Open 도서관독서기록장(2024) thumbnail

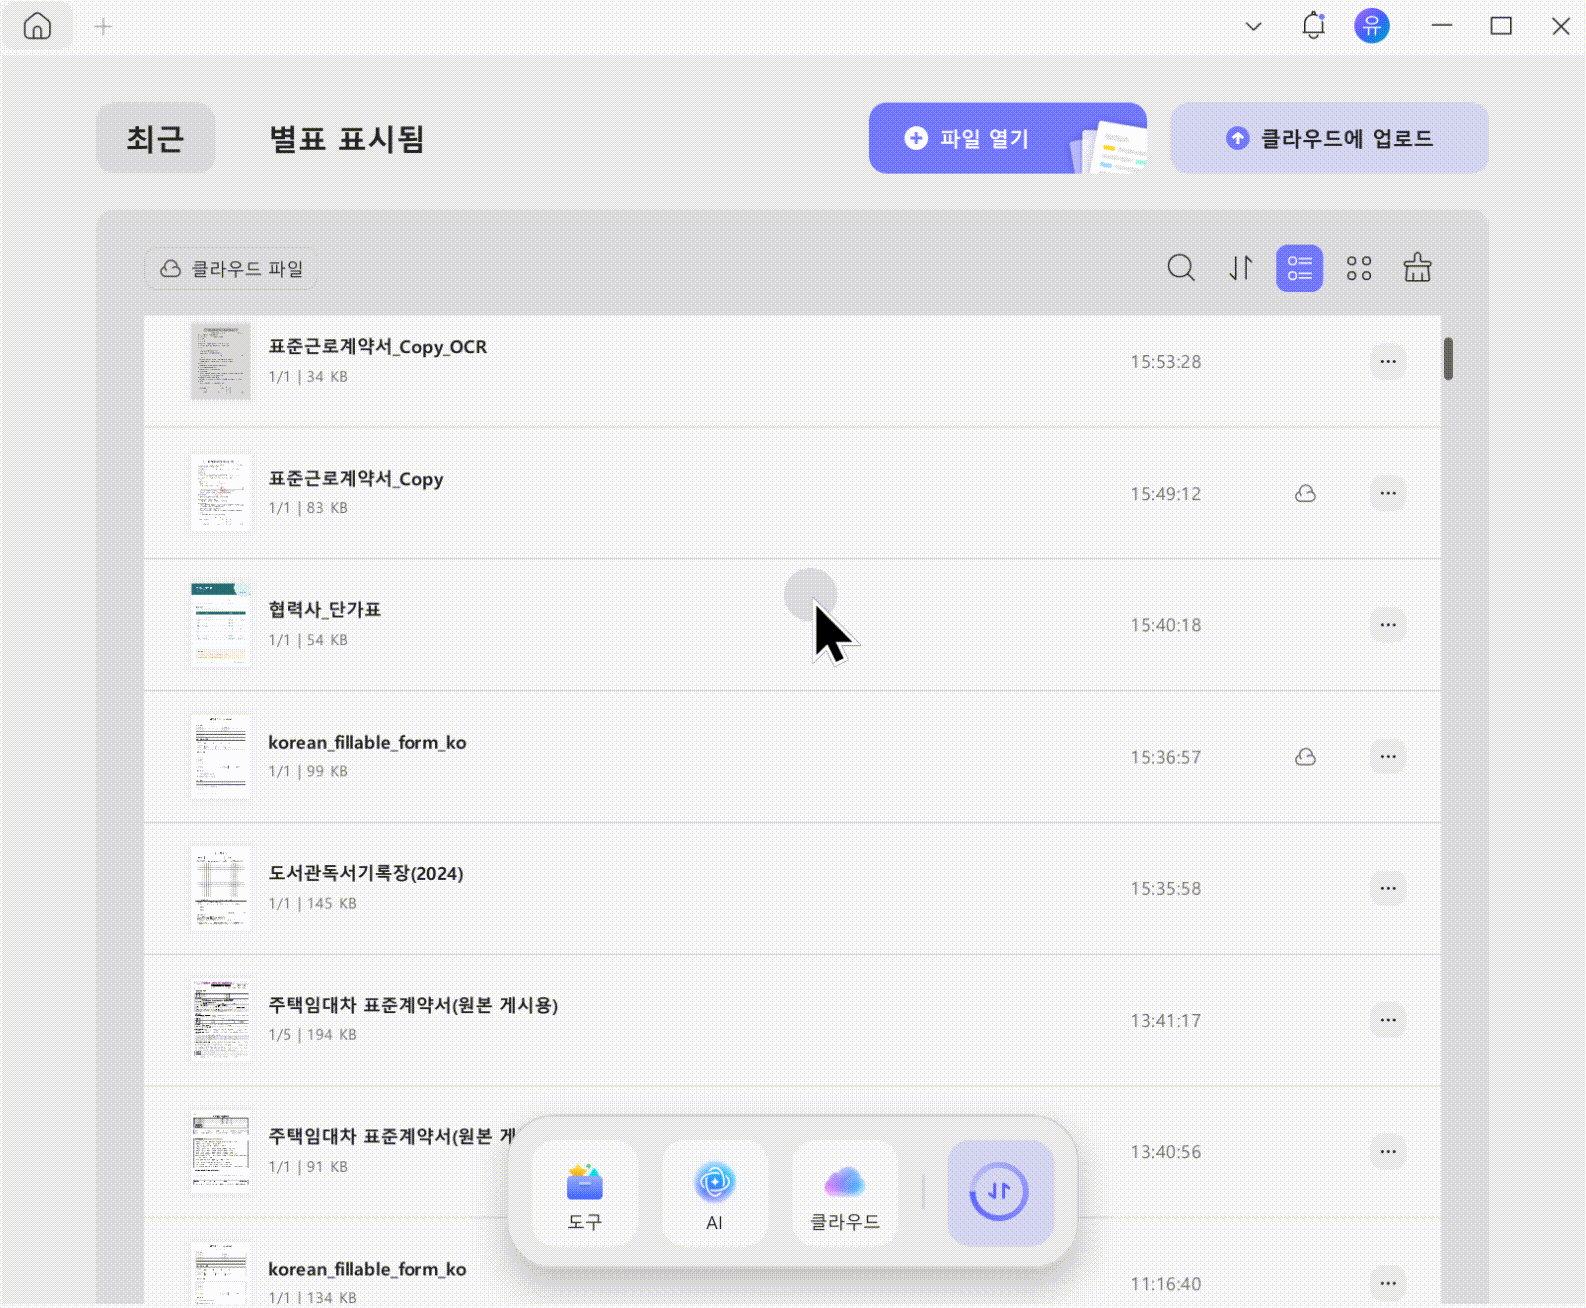(x=220, y=888)
